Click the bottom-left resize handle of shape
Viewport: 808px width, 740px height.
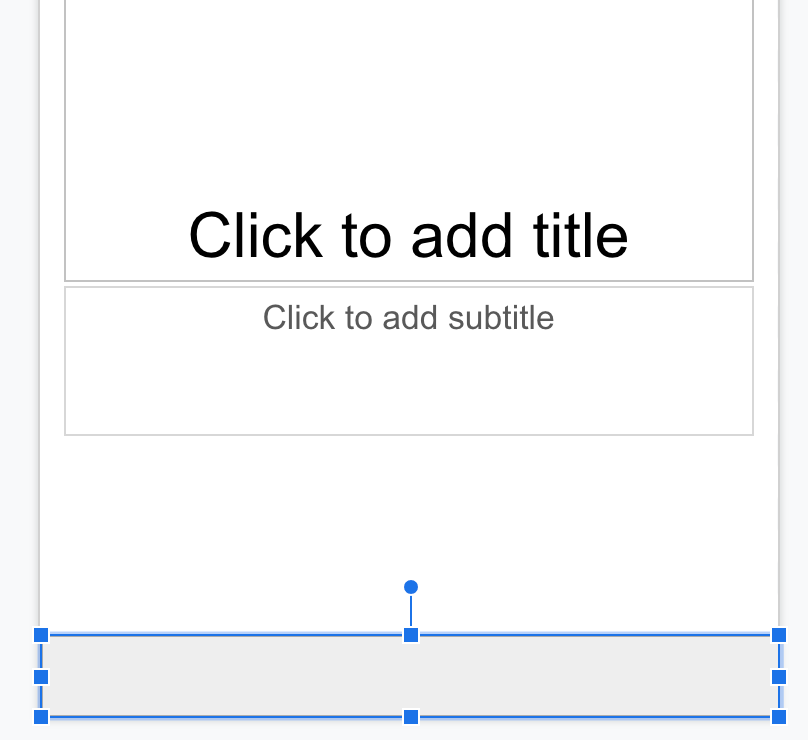pos(41,717)
